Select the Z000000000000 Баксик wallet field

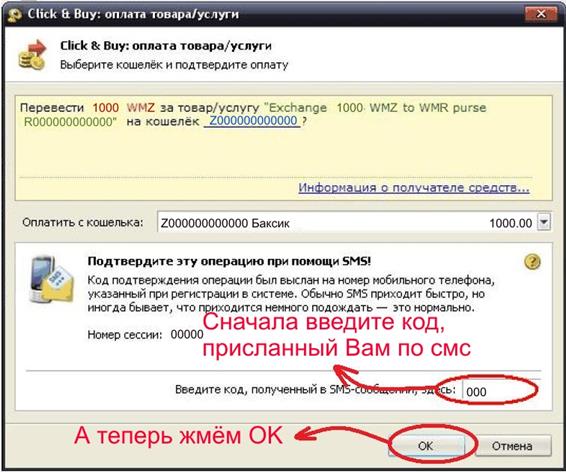tap(354, 222)
